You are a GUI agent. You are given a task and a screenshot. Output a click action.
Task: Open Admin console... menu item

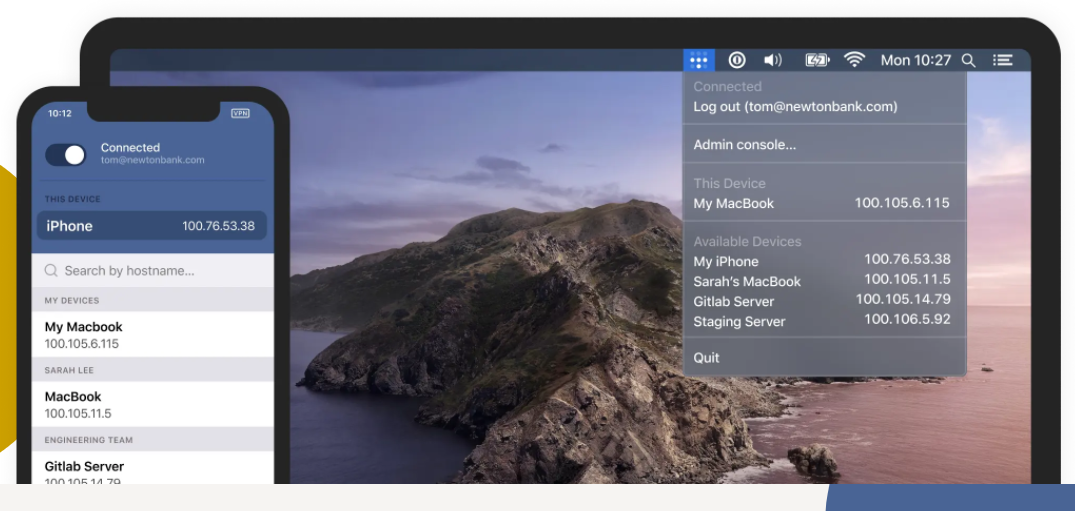click(x=745, y=145)
